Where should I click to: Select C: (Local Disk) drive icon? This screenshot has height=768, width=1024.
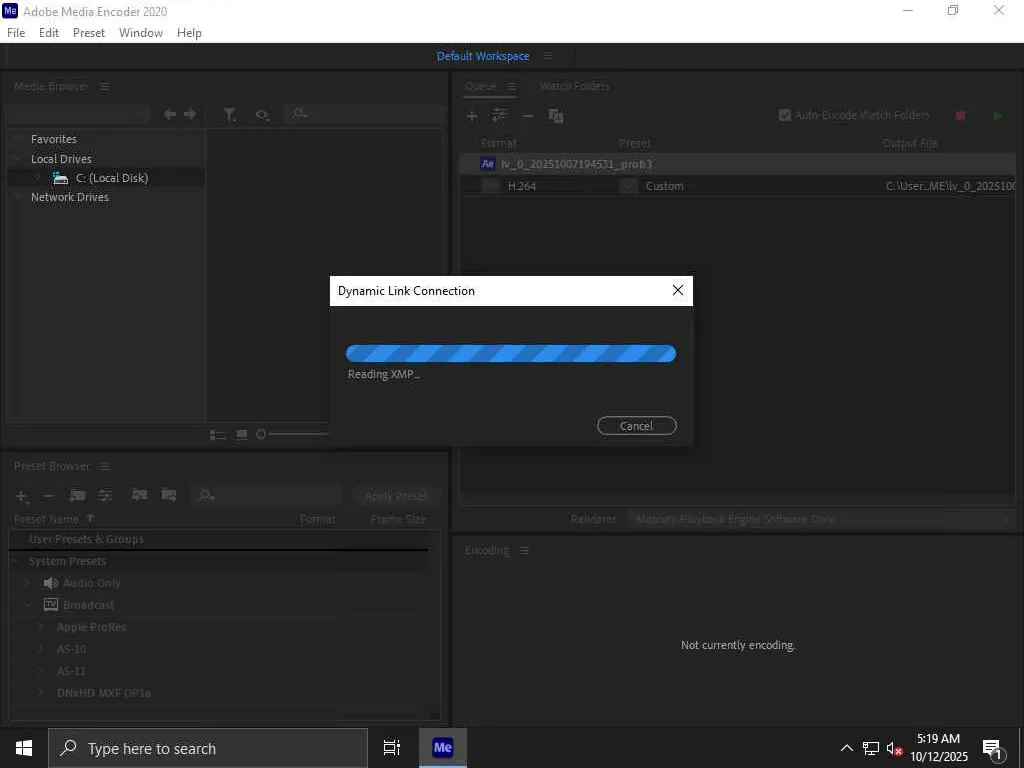coord(60,178)
